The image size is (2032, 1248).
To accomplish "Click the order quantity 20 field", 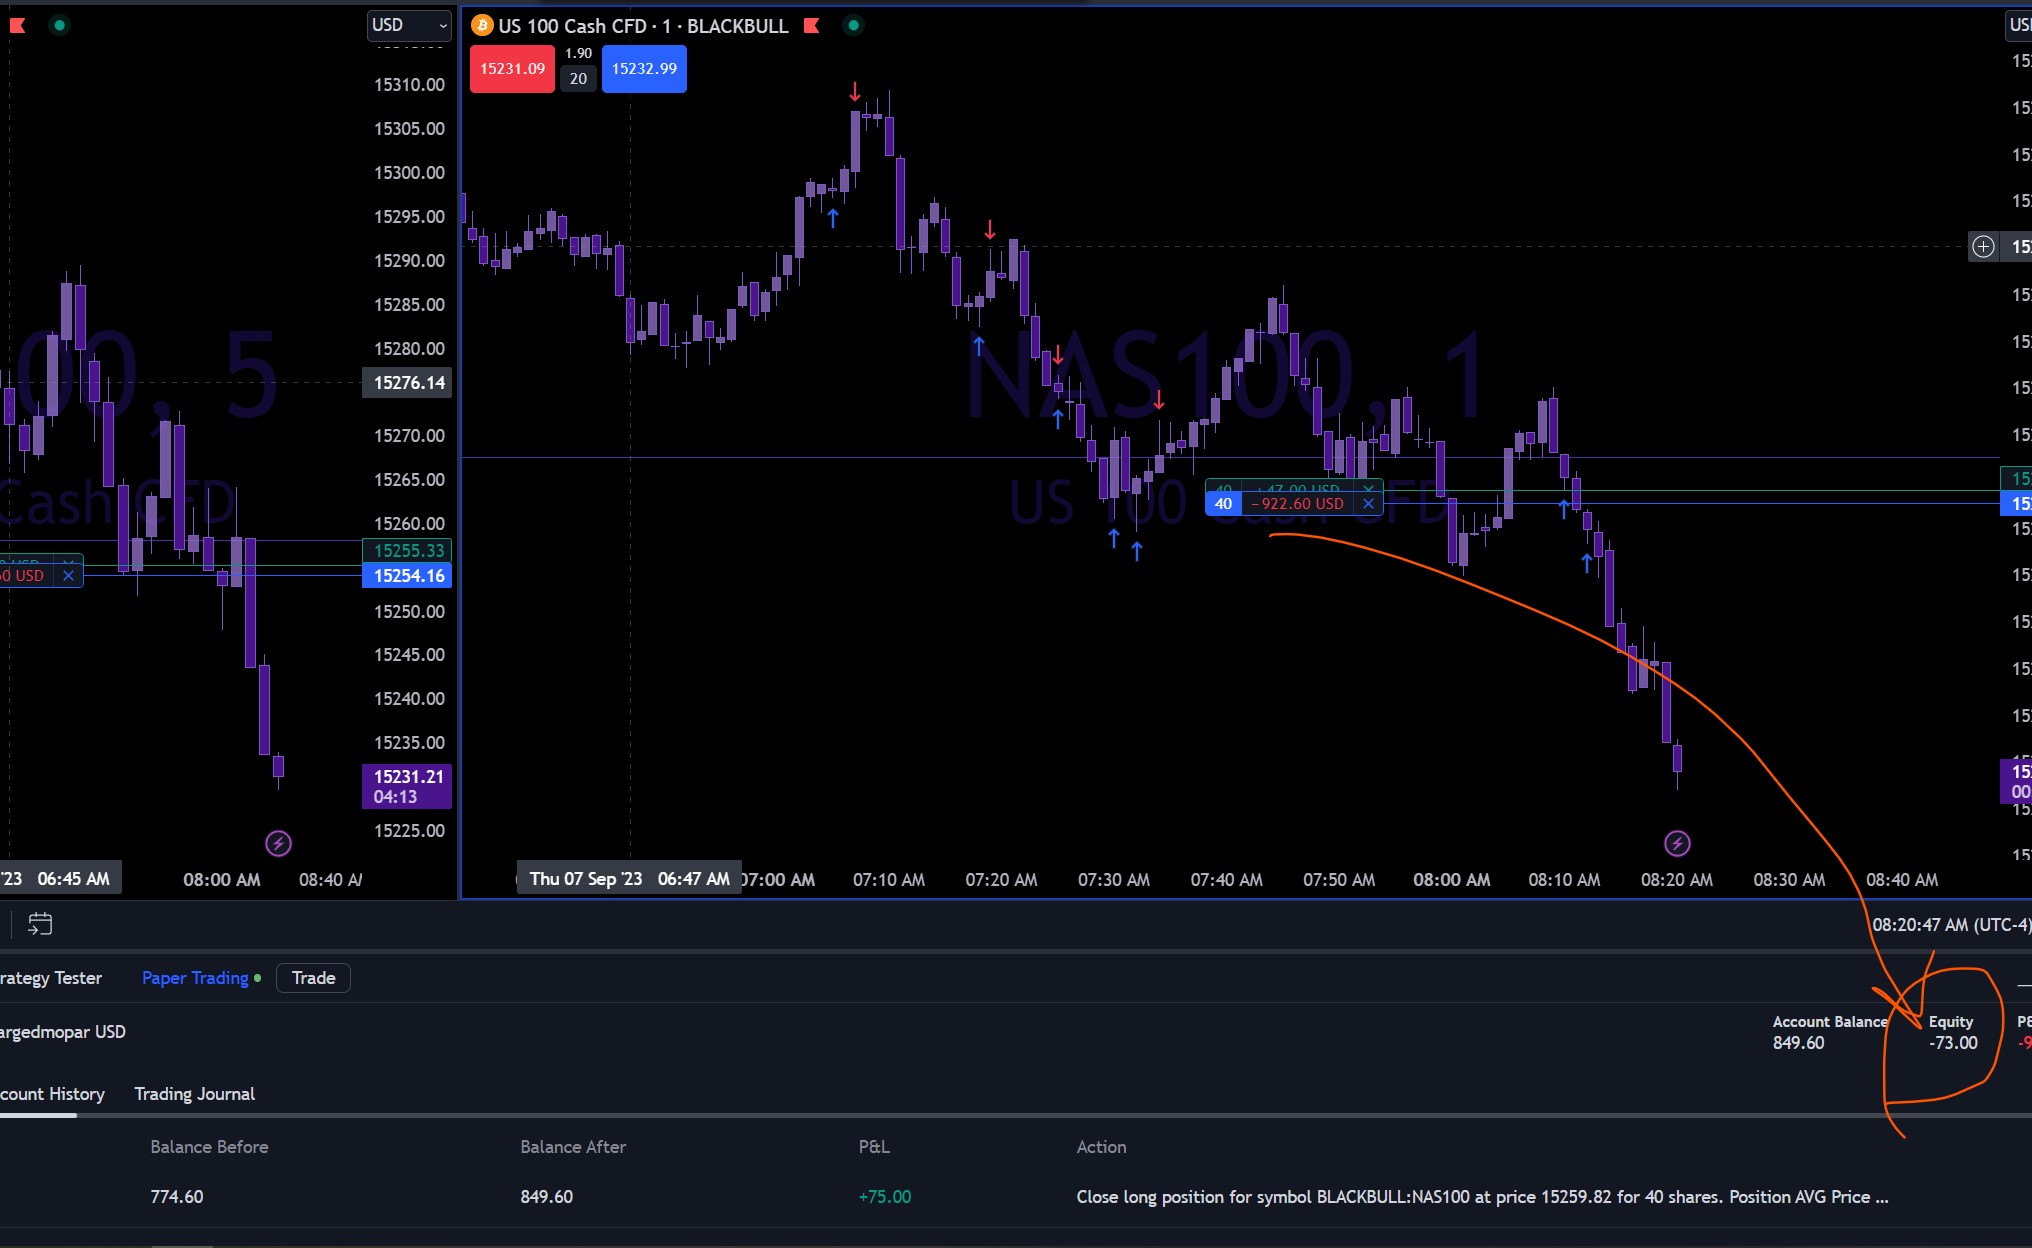I will pos(578,79).
